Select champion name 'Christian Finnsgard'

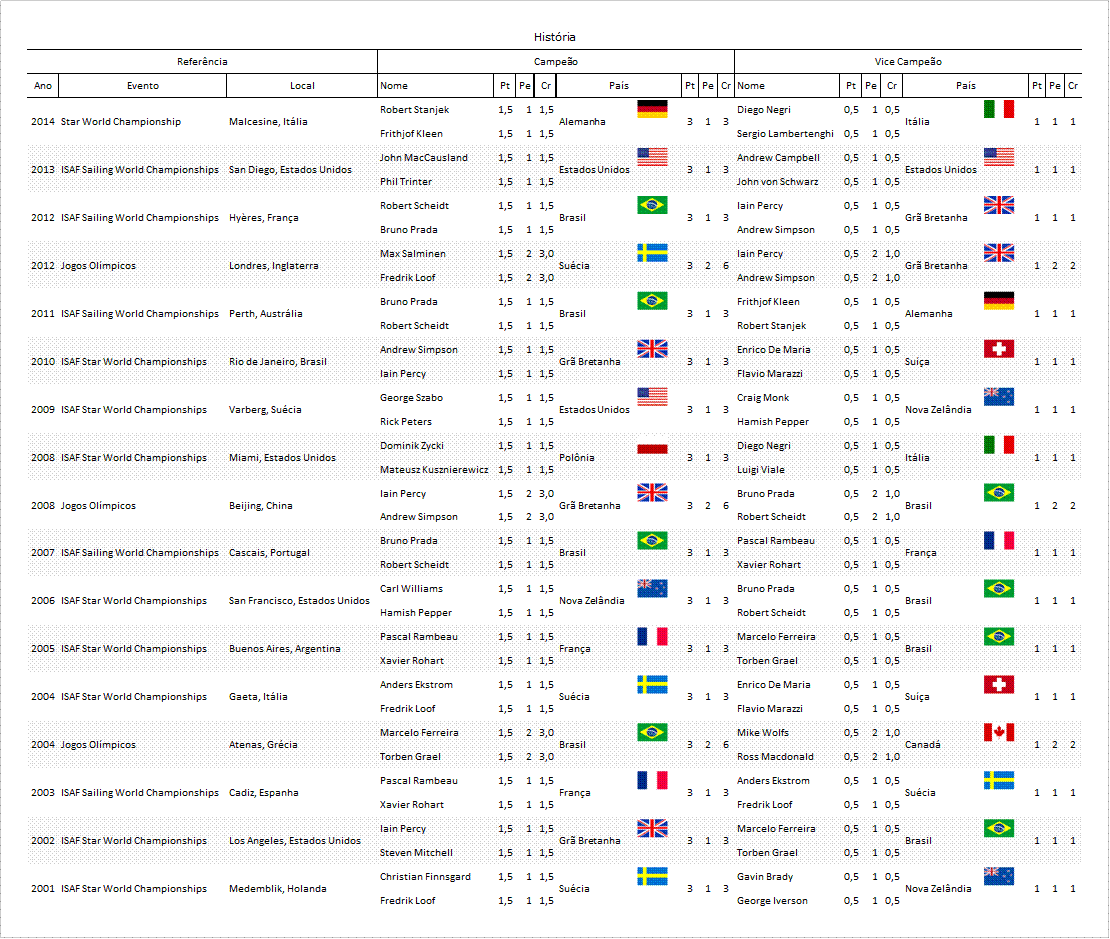425,877
